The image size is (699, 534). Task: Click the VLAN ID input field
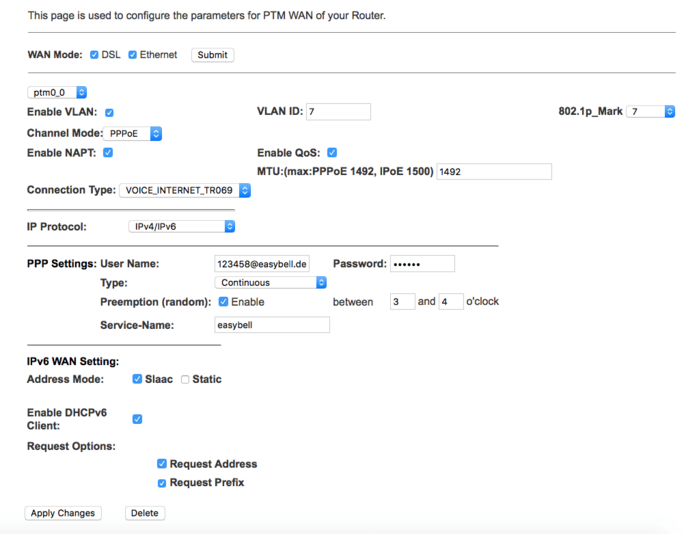coord(338,111)
